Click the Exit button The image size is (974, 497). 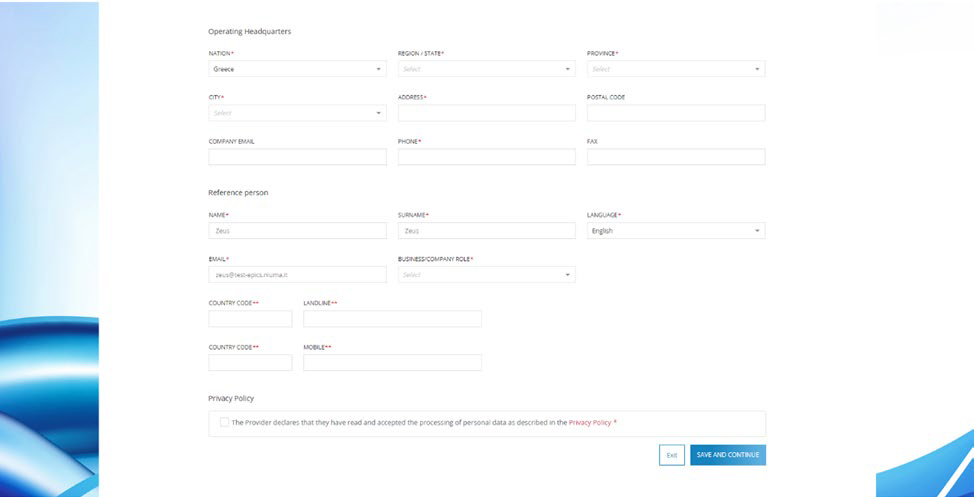[x=672, y=455]
